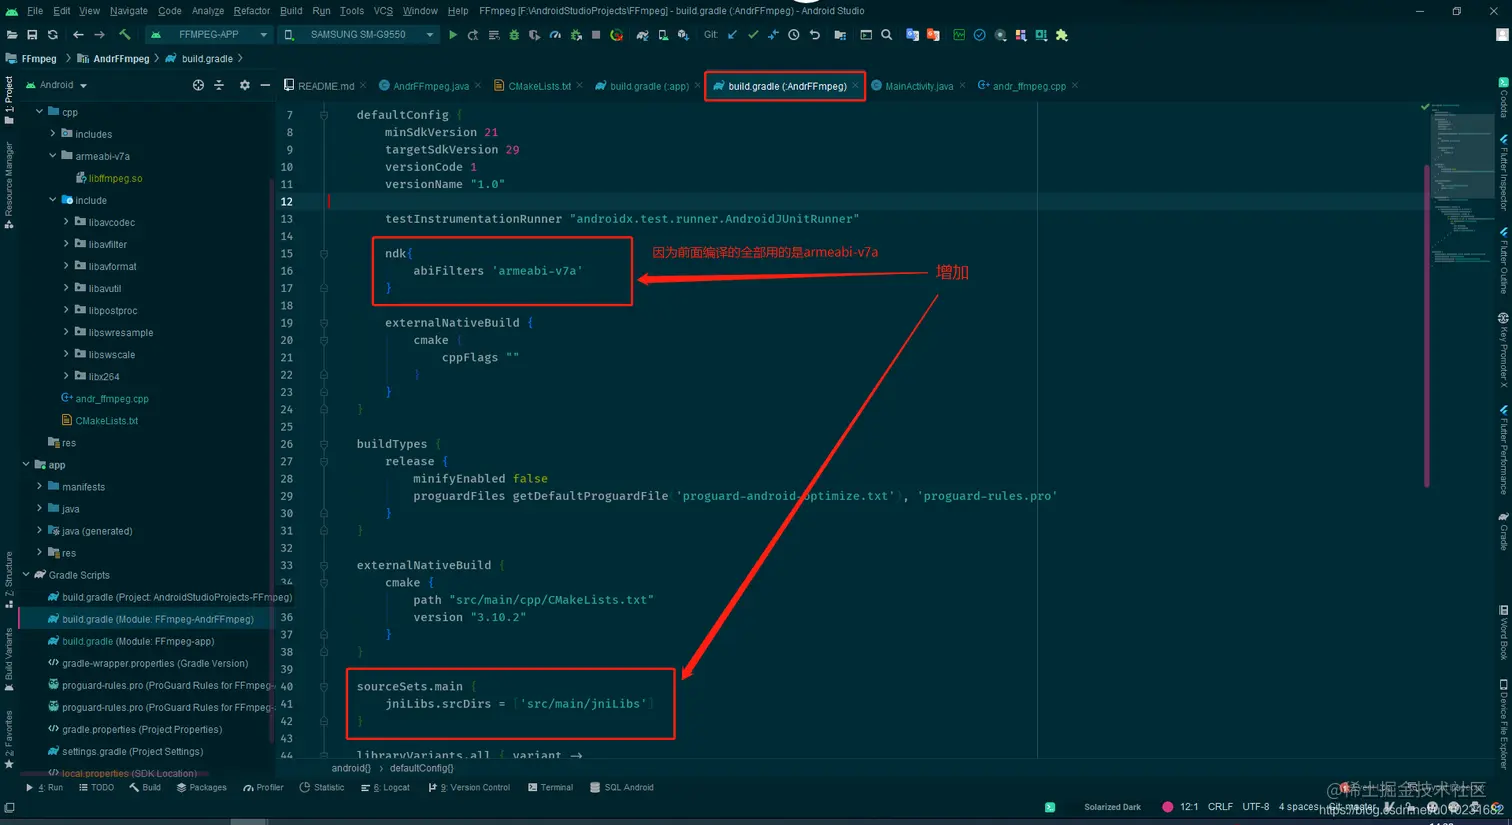Click the locate/scroll from source target icon
Image resolution: width=1512 pixels, height=825 pixels.
198,85
